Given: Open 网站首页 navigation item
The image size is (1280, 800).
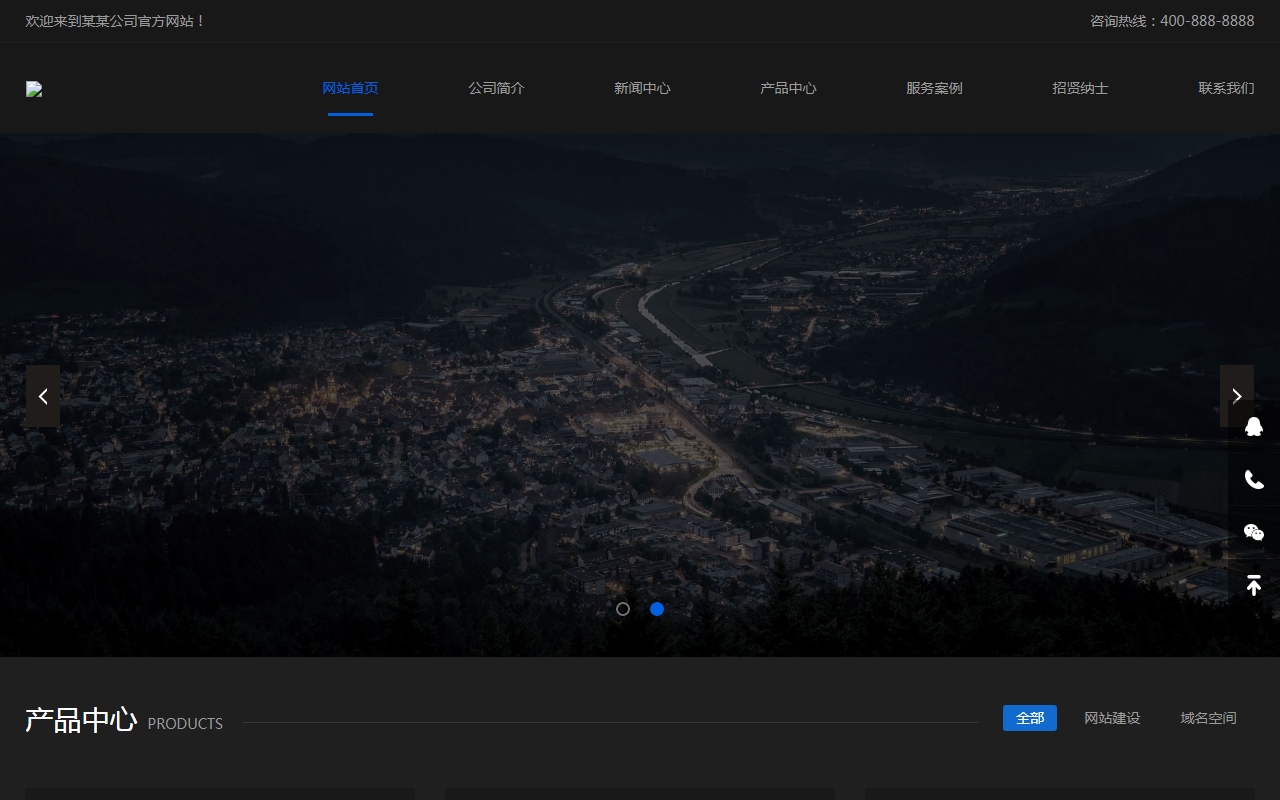Looking at the screenshot, I should (350, 88).
